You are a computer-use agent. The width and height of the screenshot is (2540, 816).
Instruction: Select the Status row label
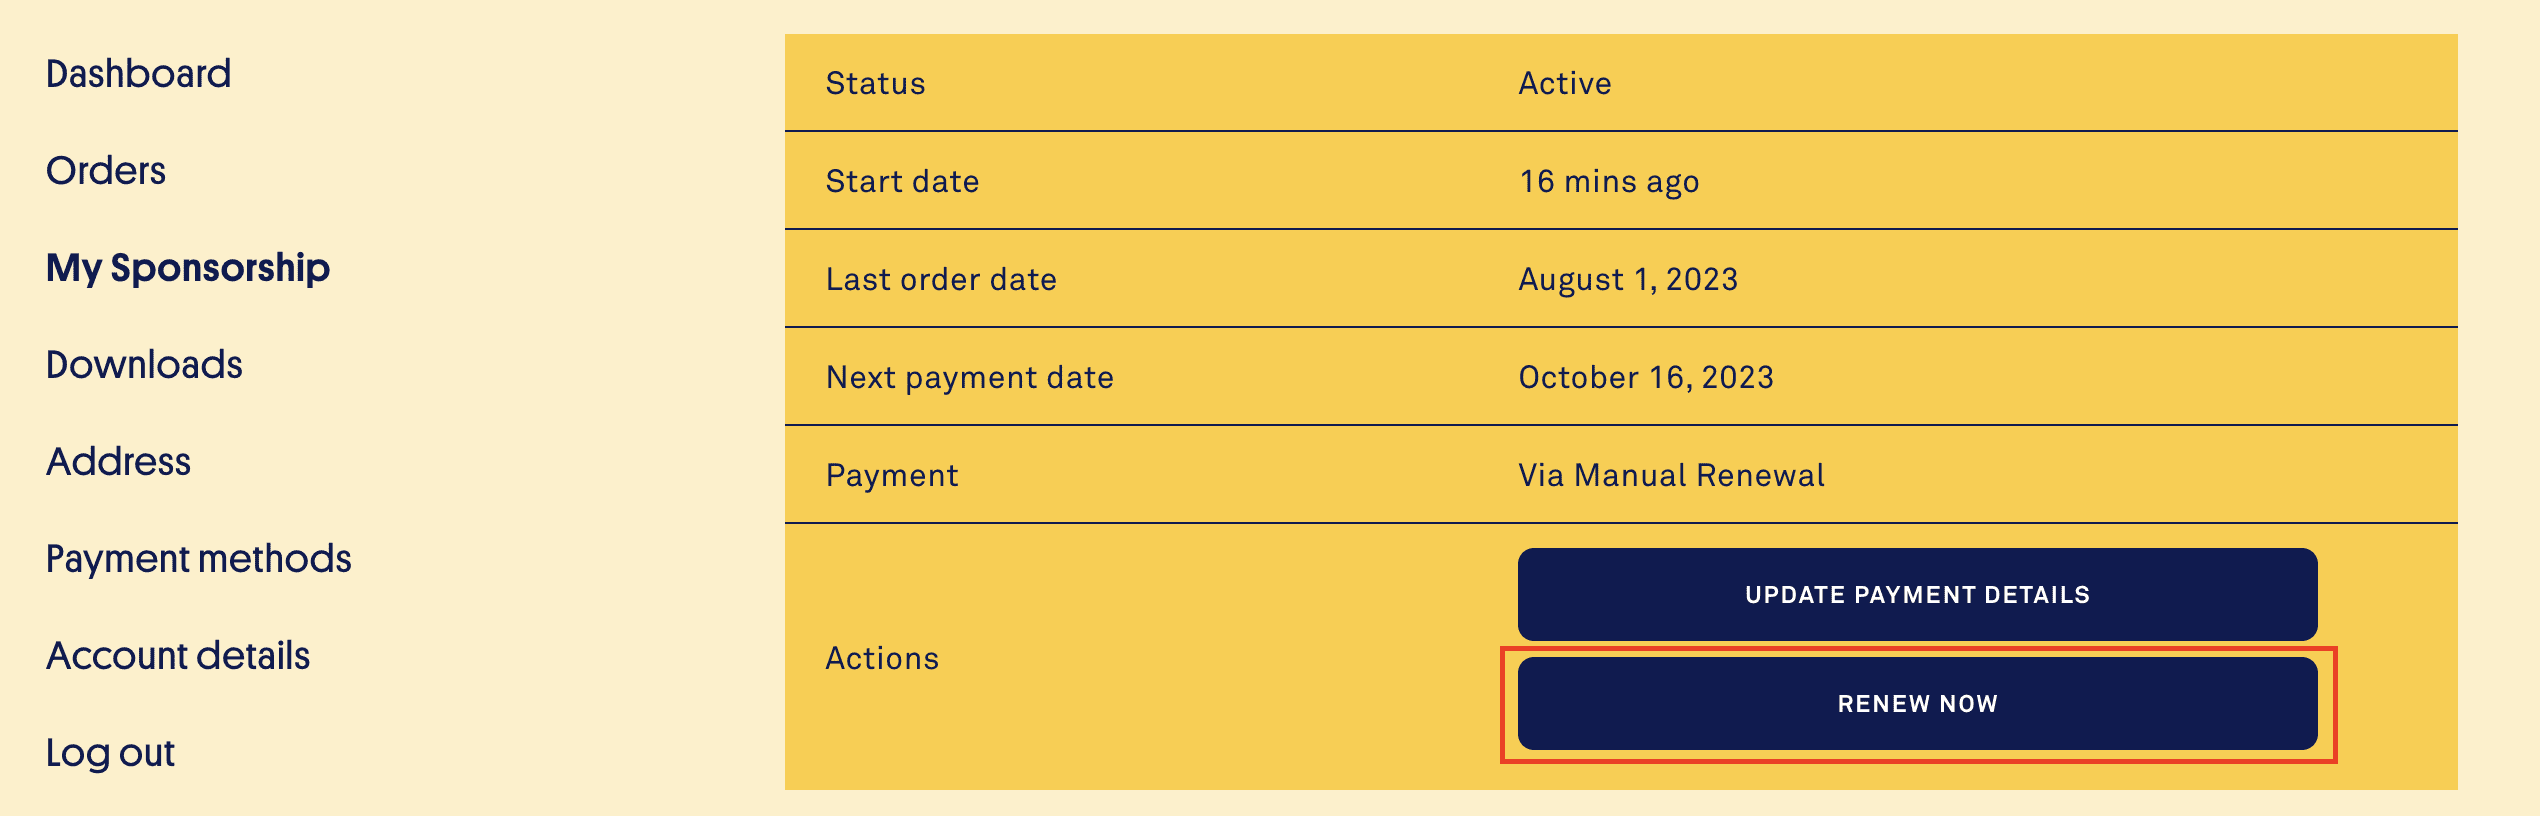click(875, 83)
